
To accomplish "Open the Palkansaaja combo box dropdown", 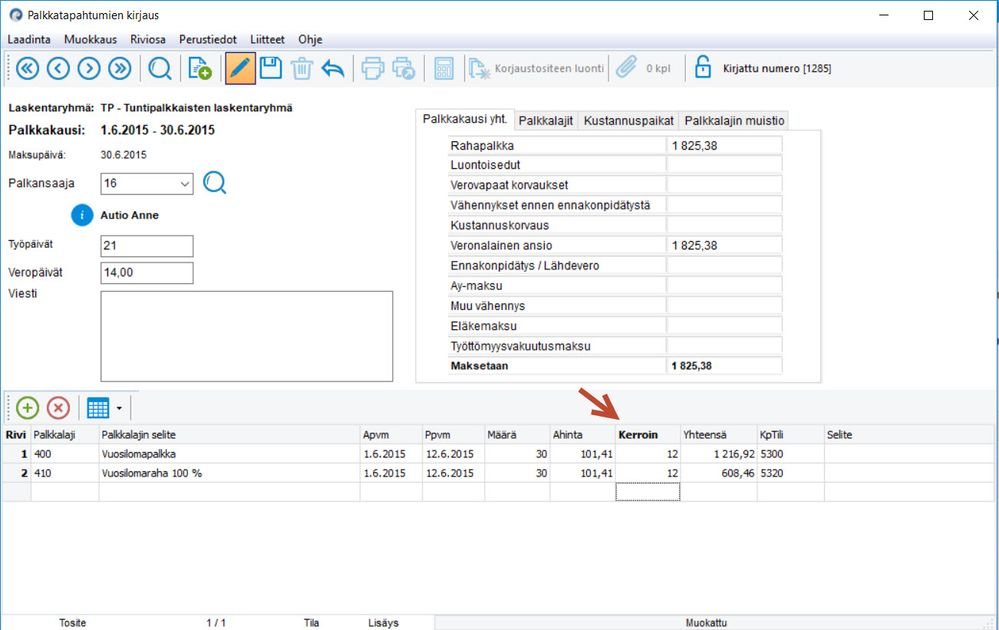I will click(x=184, y=184).
